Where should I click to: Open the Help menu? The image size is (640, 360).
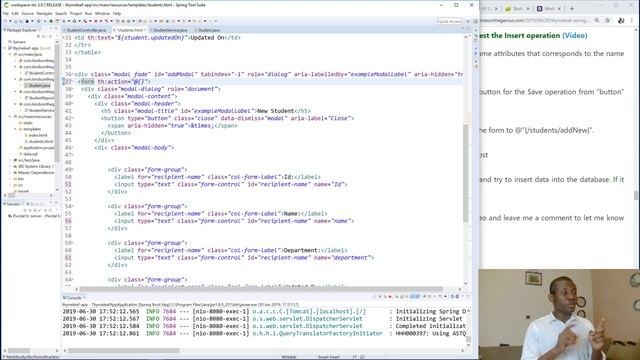pos(117,13)
